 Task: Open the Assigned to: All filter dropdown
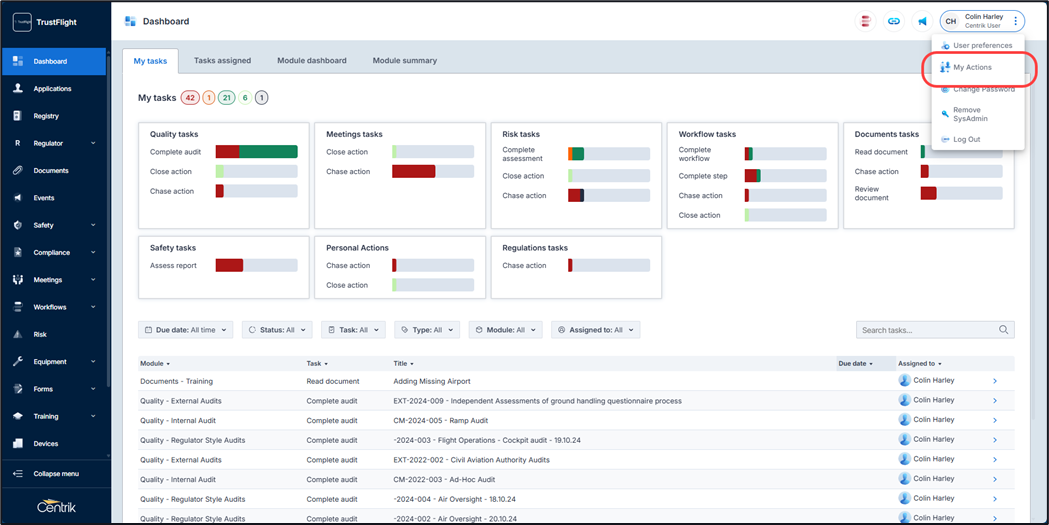coord(595,330)
